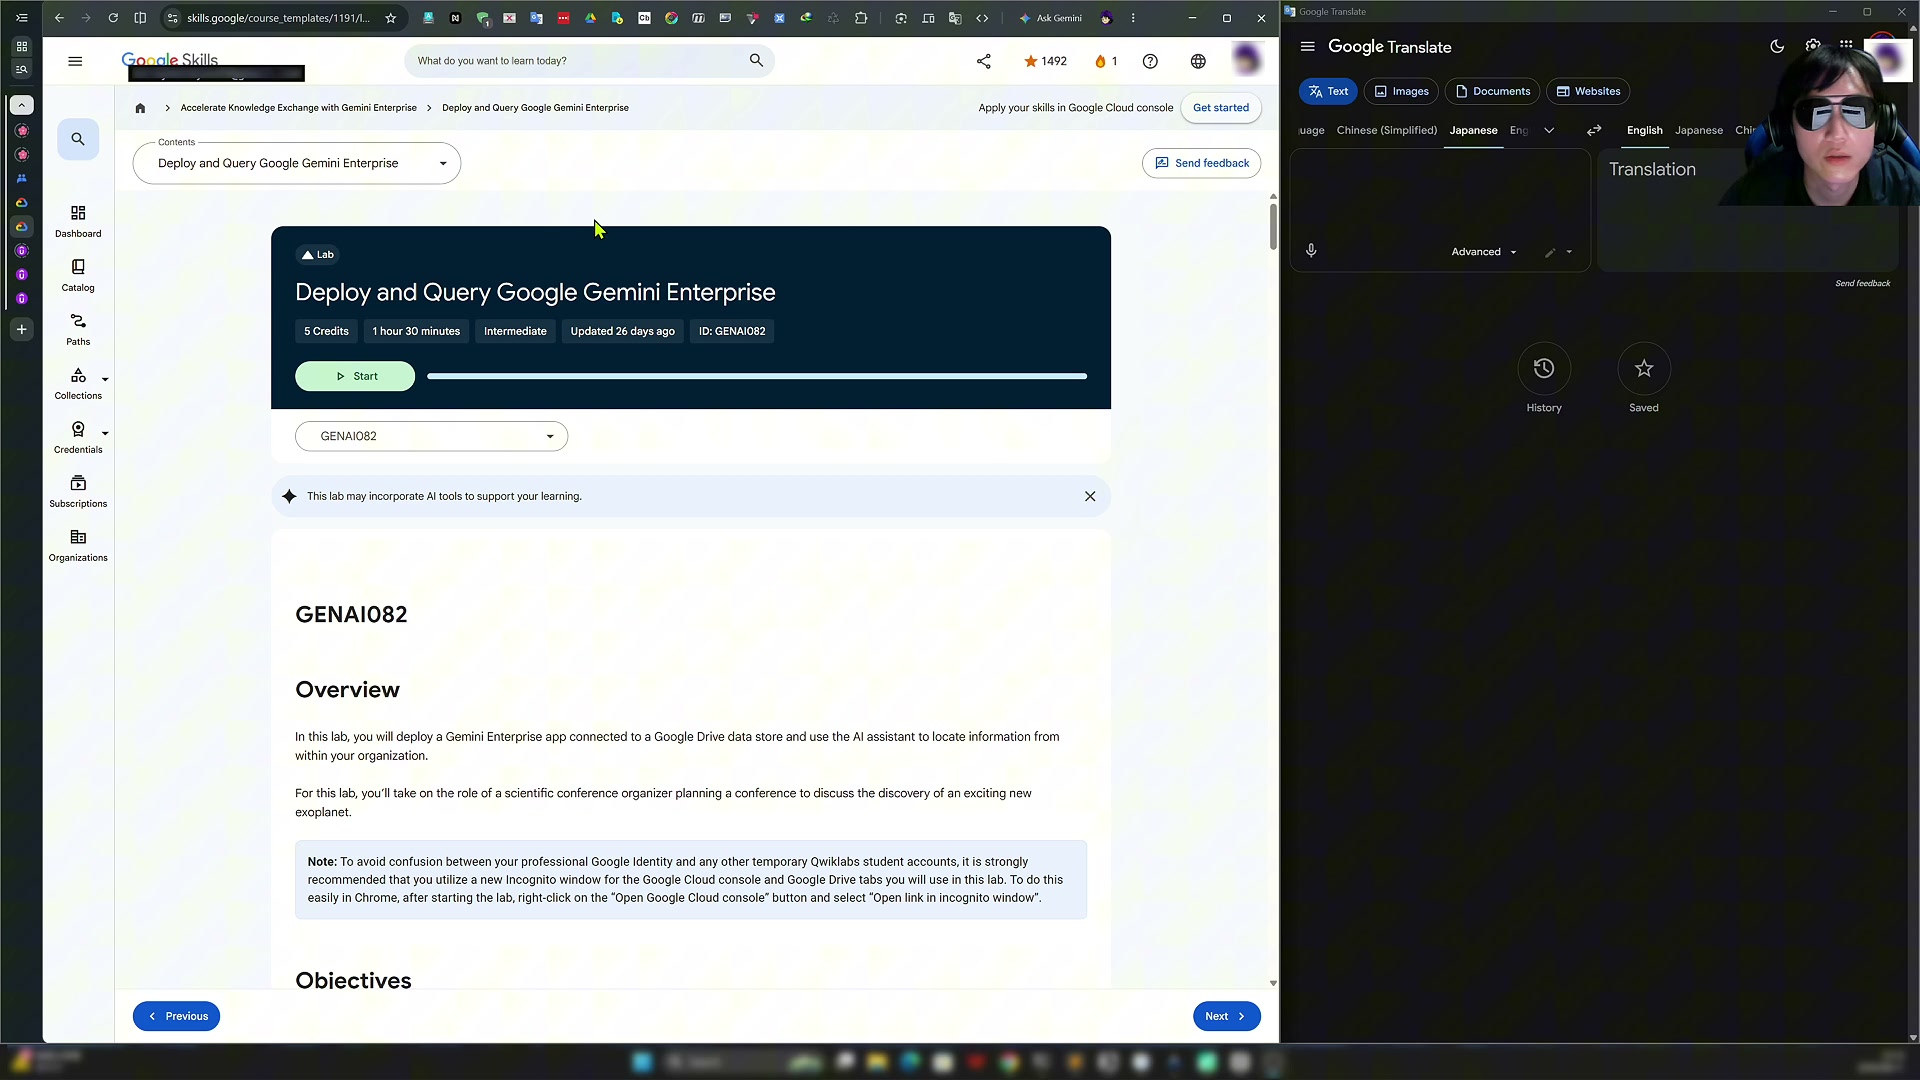Click Send feedback link in Translate
The height and width of the screenshot is (1080, 1920).
point(1862,283)
